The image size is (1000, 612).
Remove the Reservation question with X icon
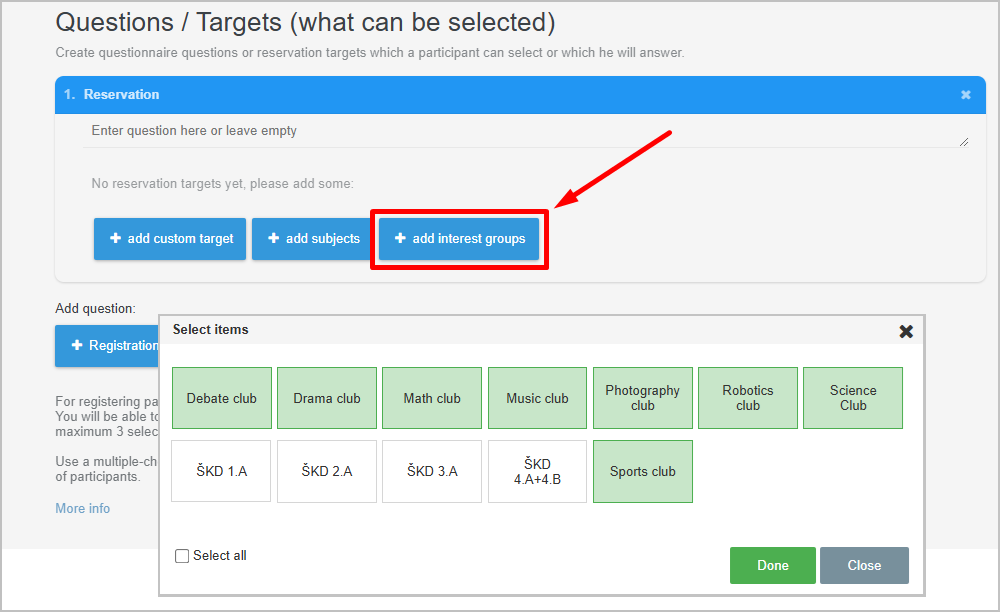pos(965,95)
